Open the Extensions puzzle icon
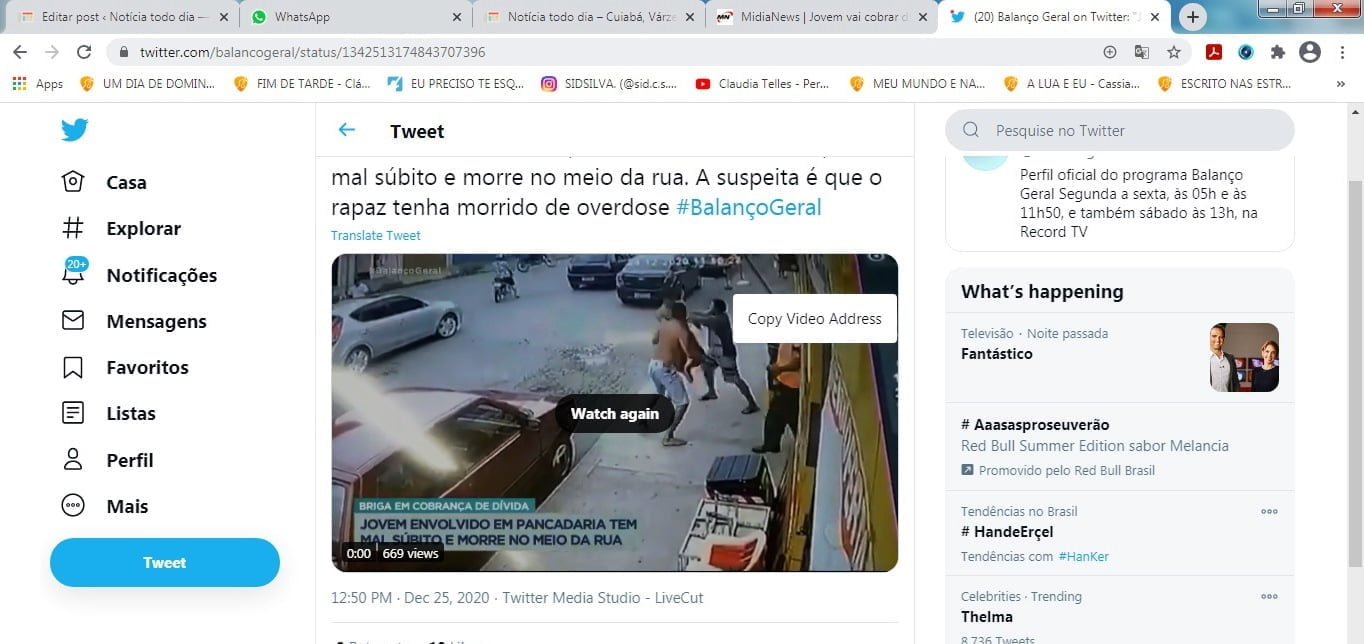 coord(1278,52)
